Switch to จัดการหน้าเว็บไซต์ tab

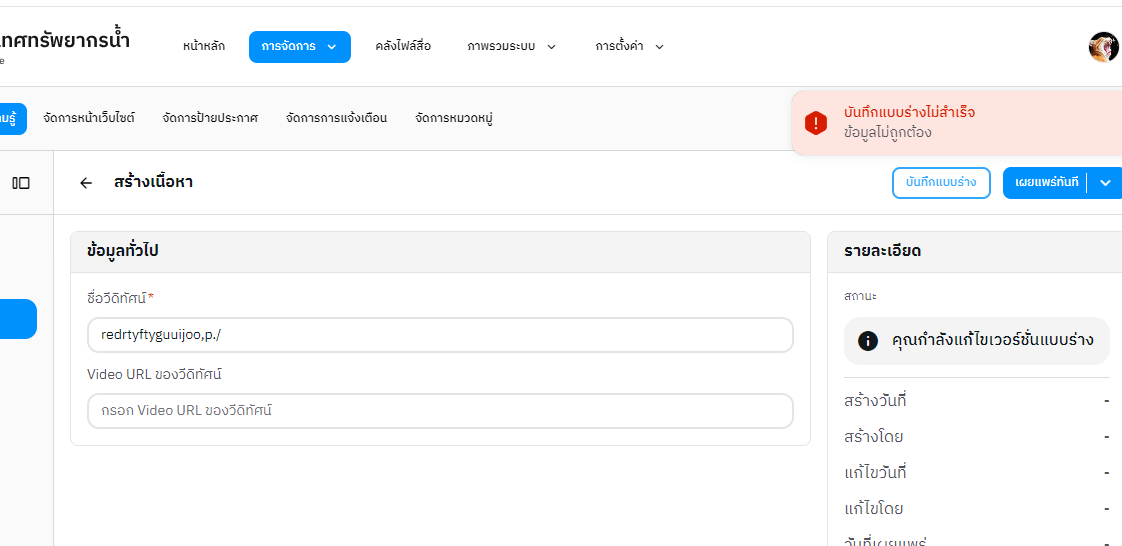(x=89, y=118)
